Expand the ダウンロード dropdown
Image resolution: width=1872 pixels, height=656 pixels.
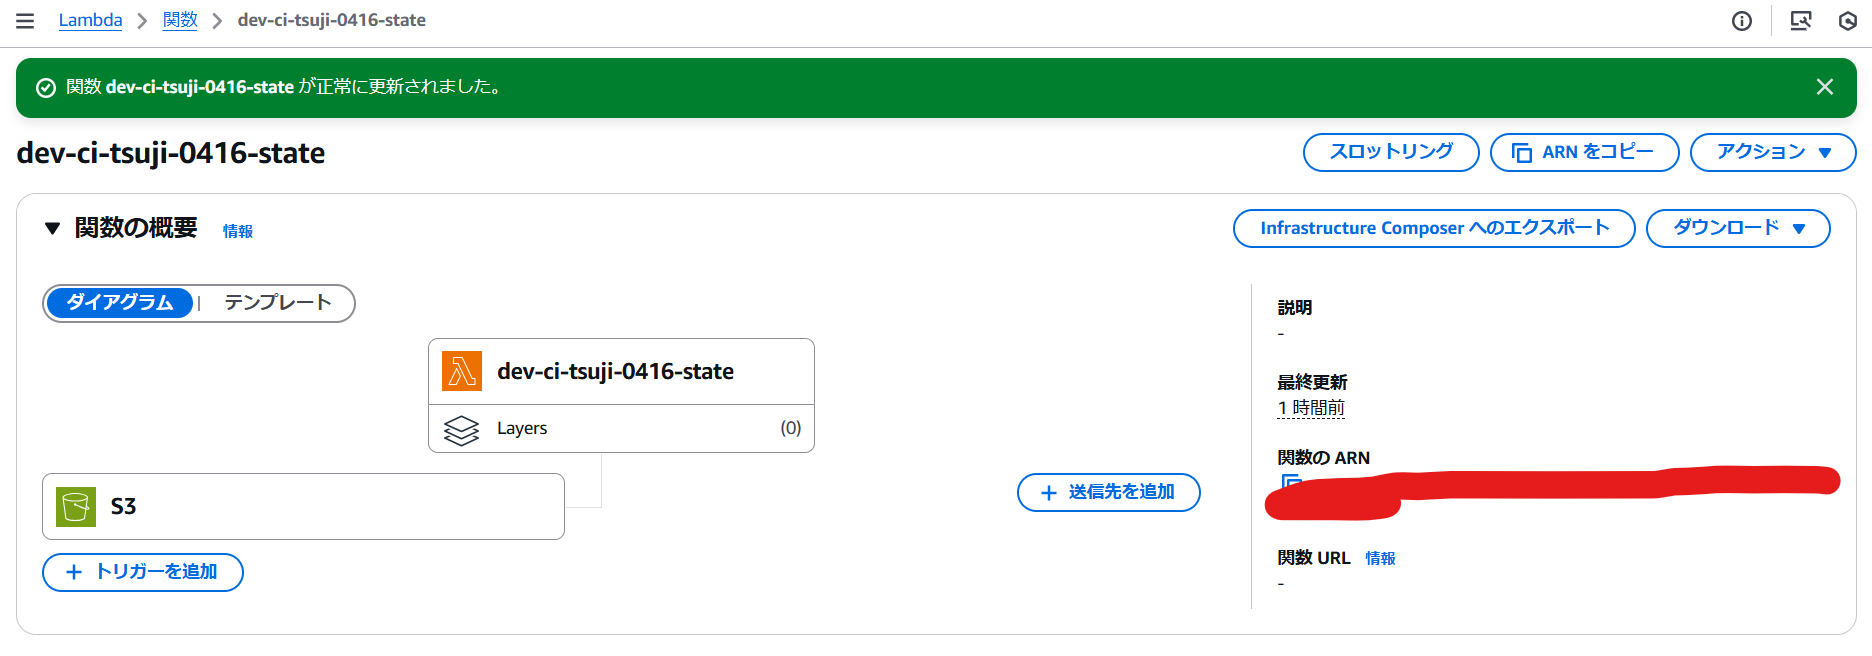point(1737,229)
